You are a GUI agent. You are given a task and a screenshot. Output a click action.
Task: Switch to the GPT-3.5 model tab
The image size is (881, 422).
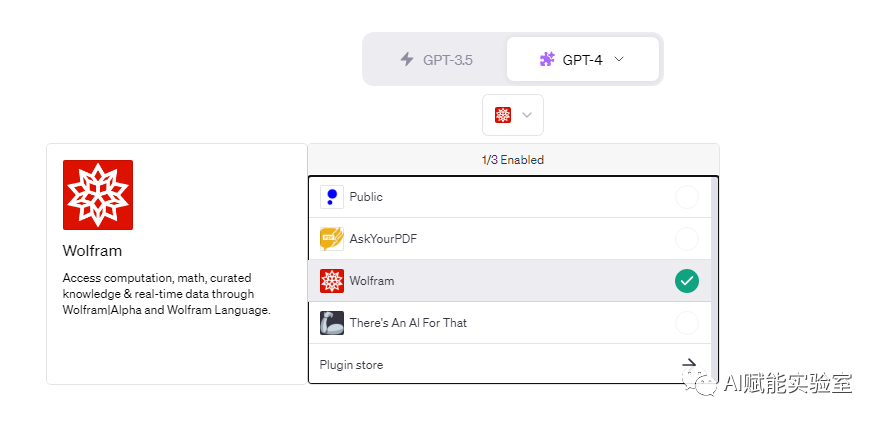[x=436, y=59]
